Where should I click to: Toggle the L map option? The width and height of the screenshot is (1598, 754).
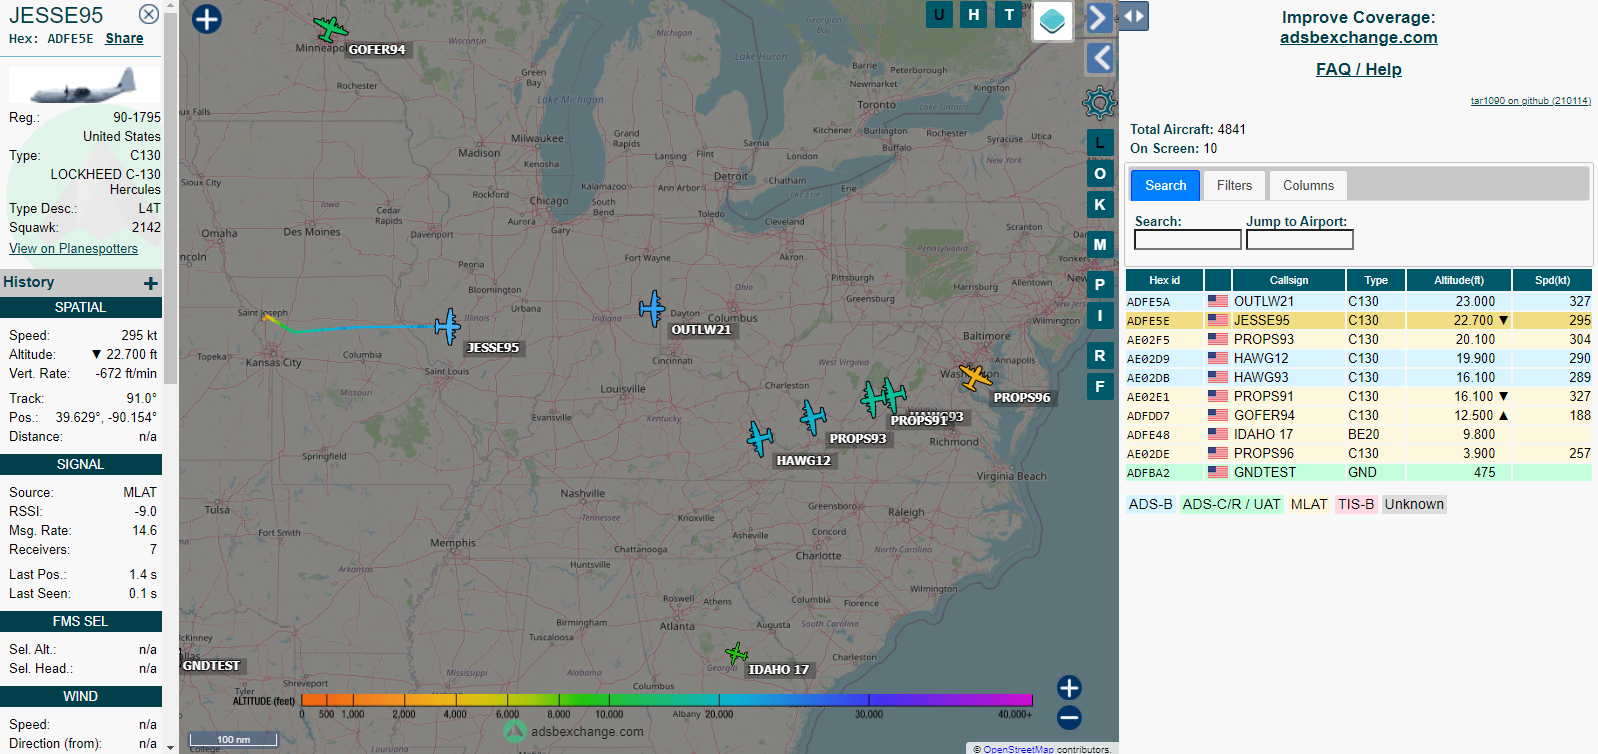pos(1100,142)
